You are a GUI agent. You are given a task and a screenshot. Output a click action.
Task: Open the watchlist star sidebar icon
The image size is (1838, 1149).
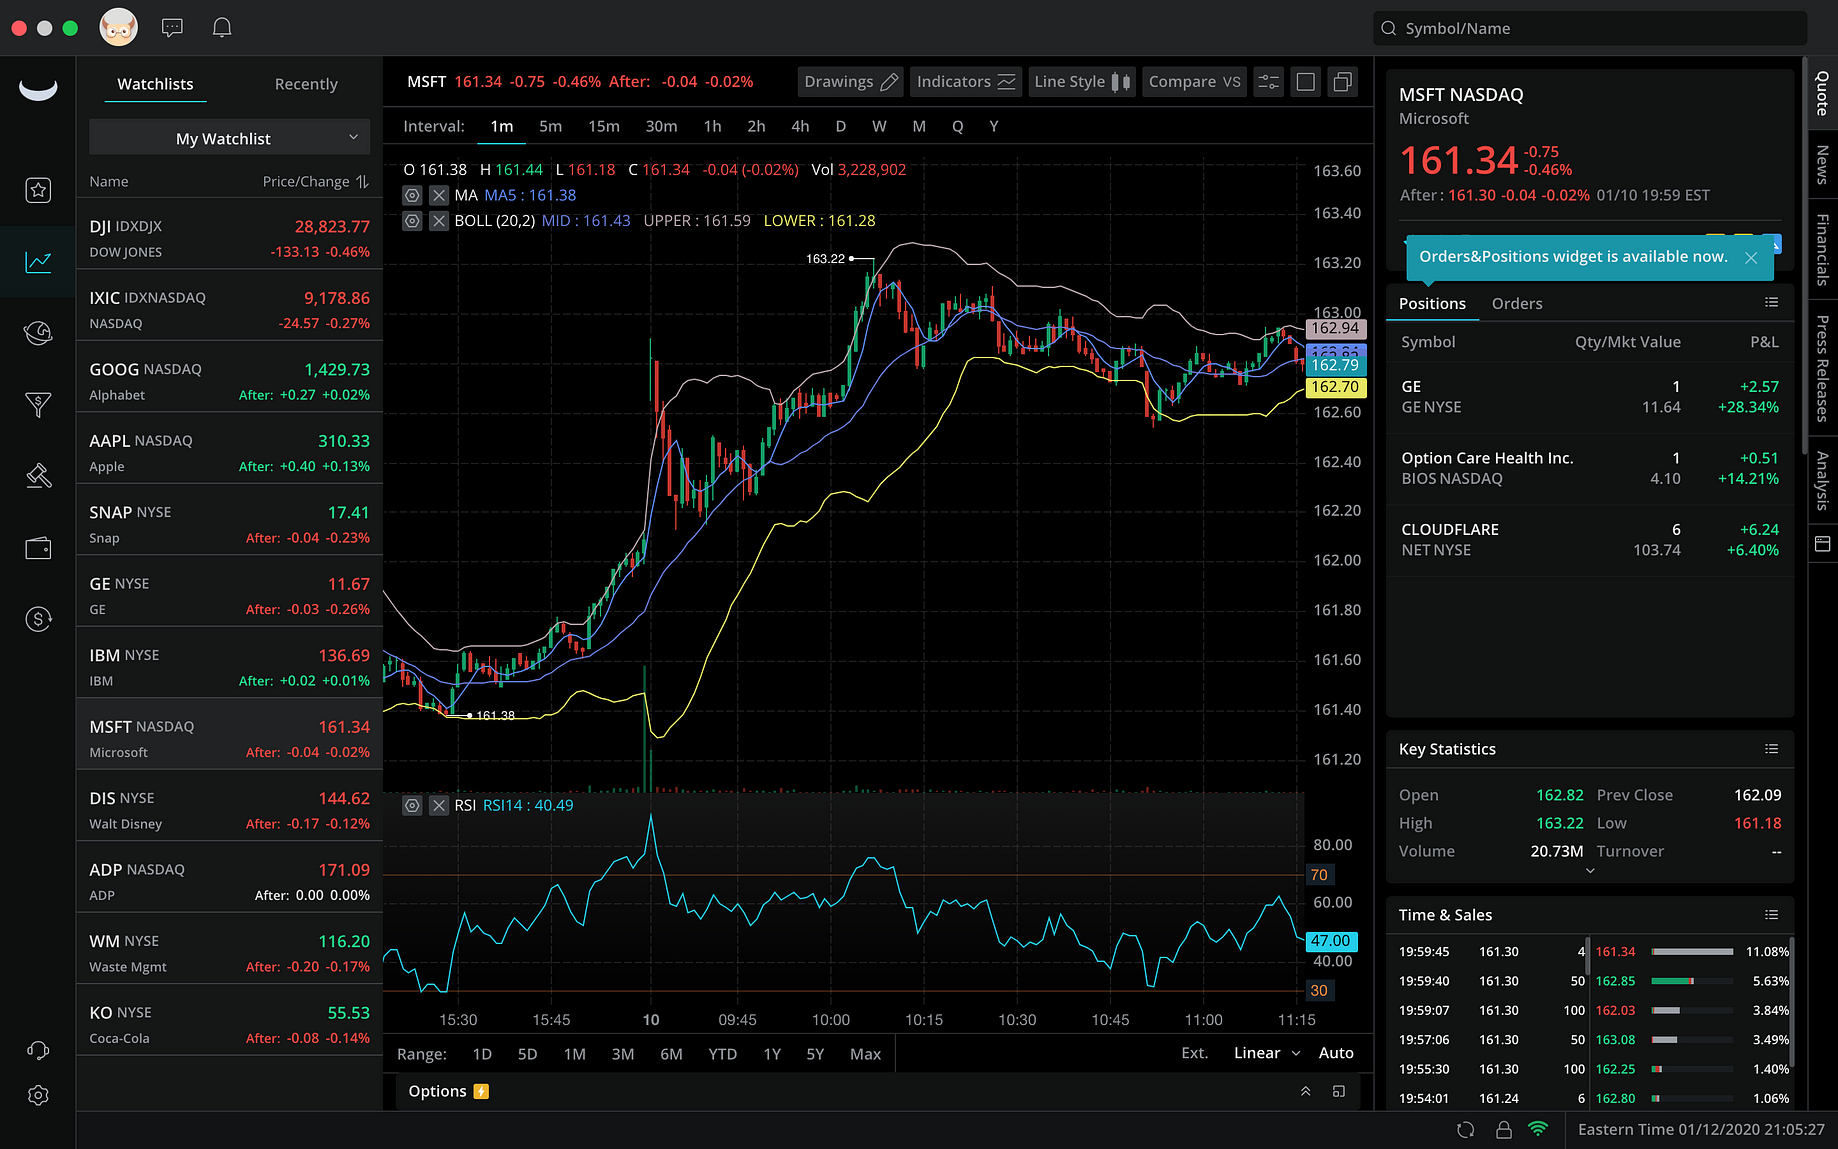pos(38,190)
